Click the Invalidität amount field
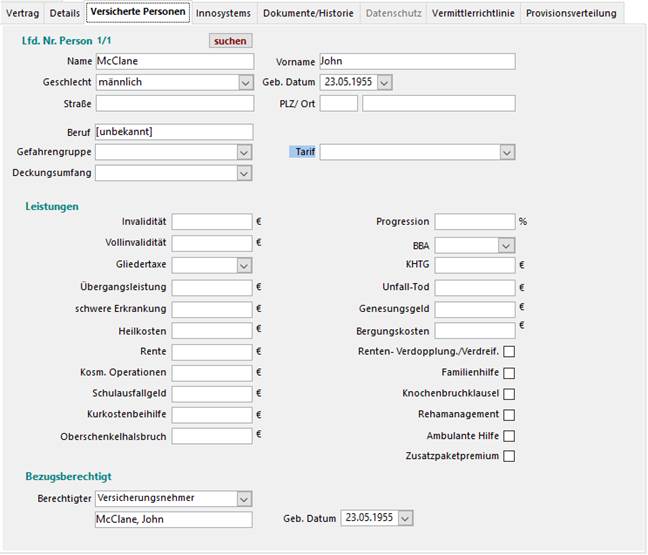648x555 pixels. [x=212, y=222]
